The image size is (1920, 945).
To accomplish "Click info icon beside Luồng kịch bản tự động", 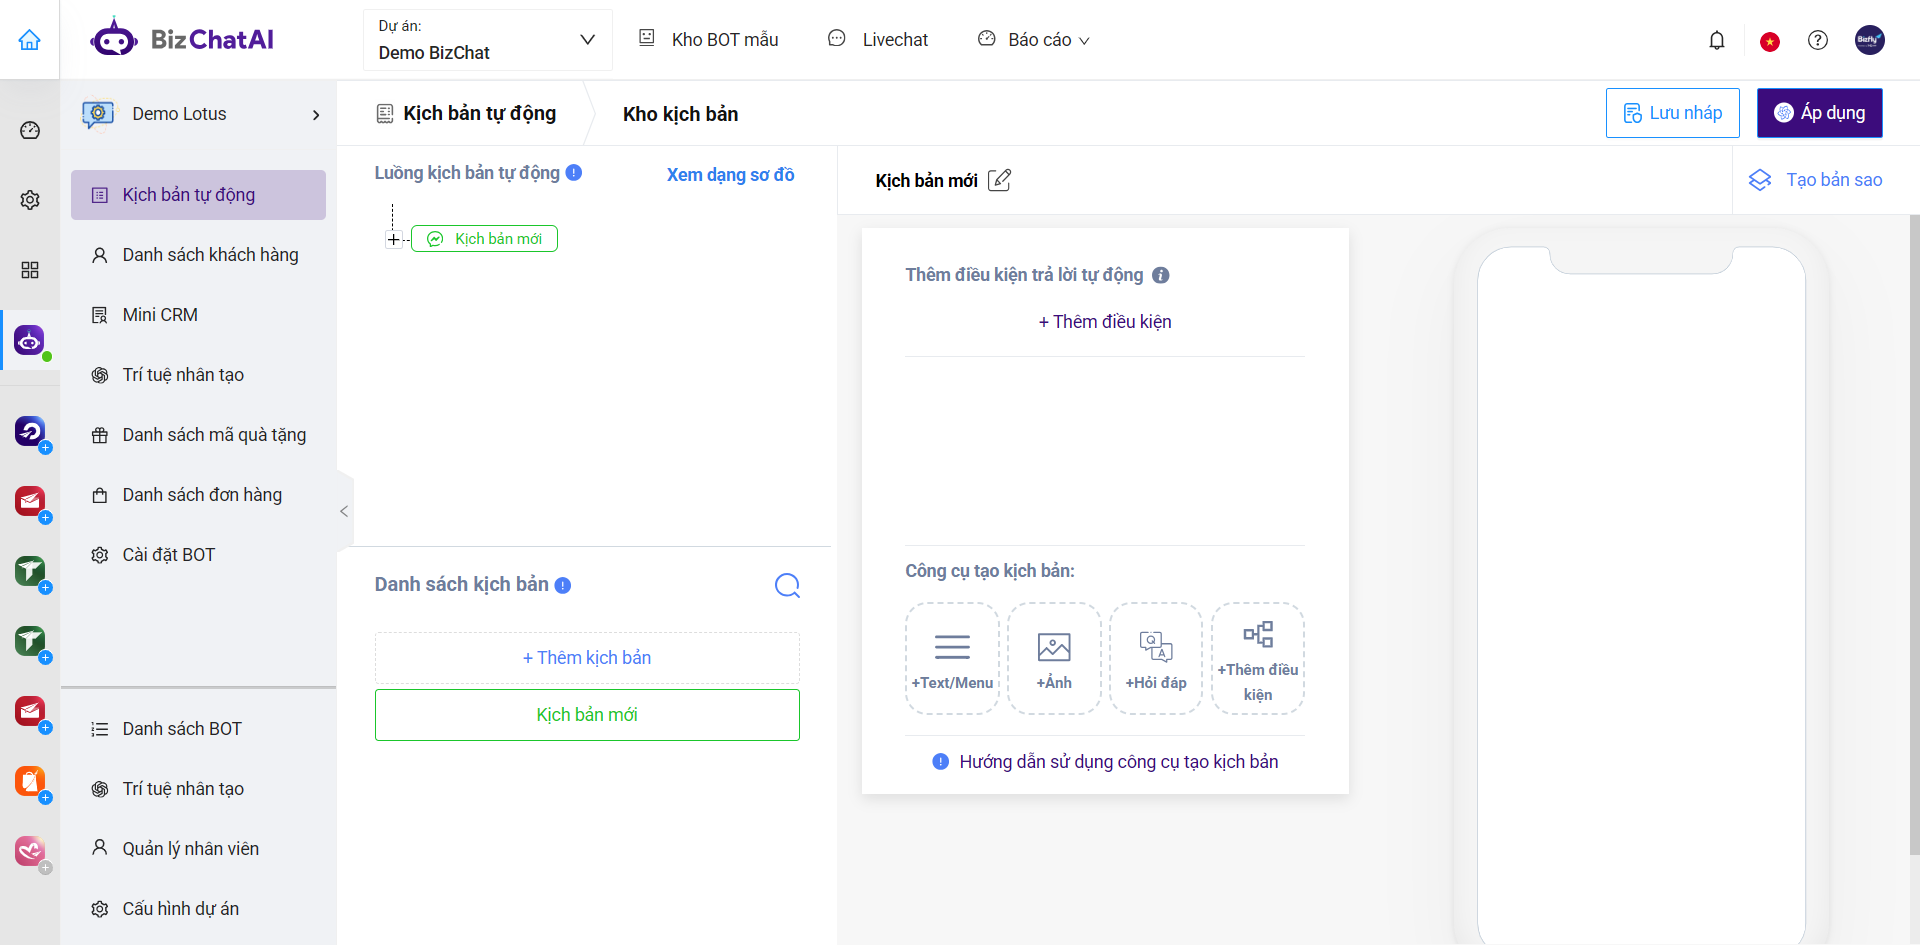I will point(574,172).
